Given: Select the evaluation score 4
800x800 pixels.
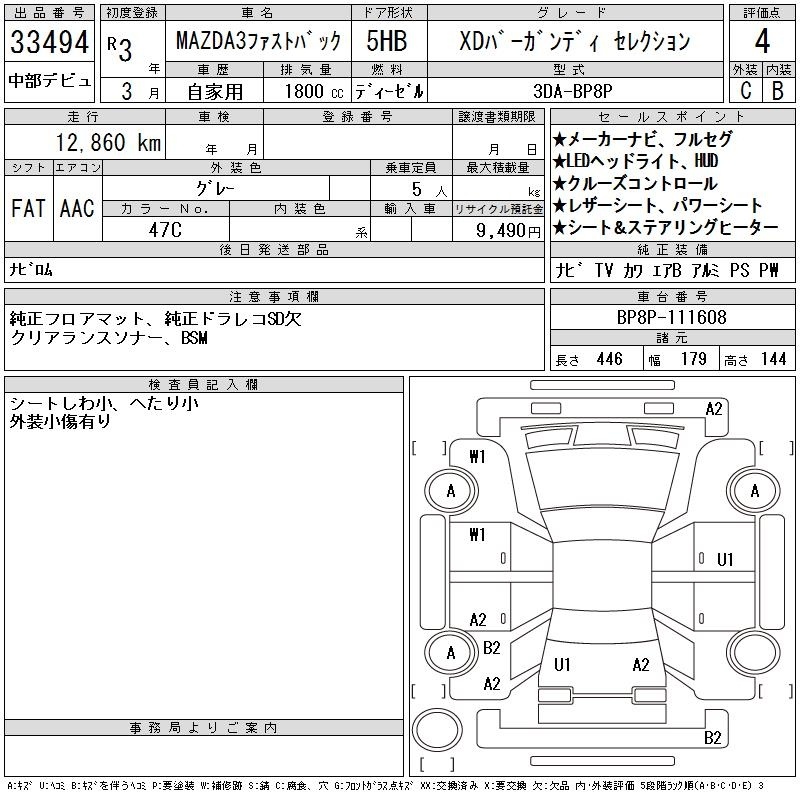Looking at the screenshot, I should point(761,42).
